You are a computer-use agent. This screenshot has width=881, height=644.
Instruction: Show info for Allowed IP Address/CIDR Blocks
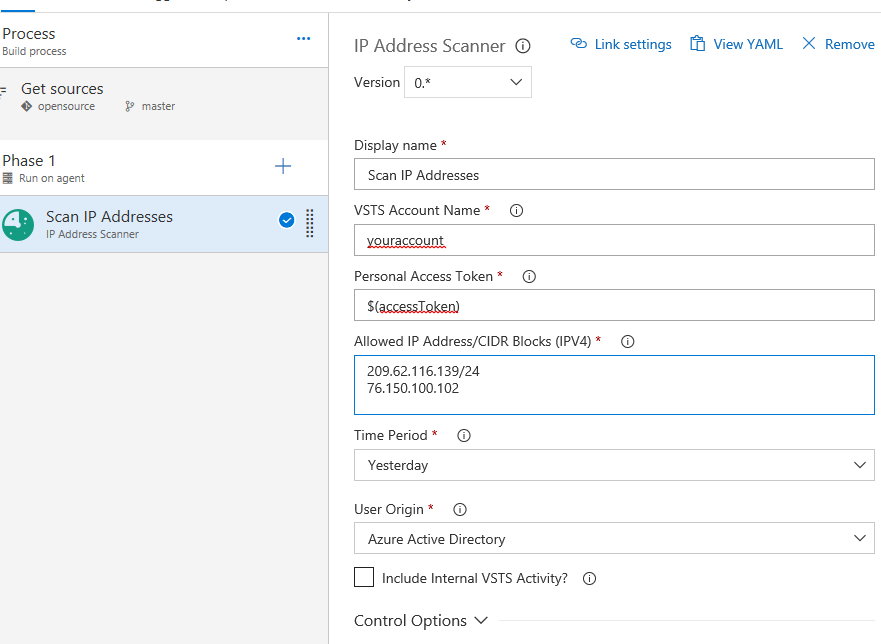click(x=627, y=342)
